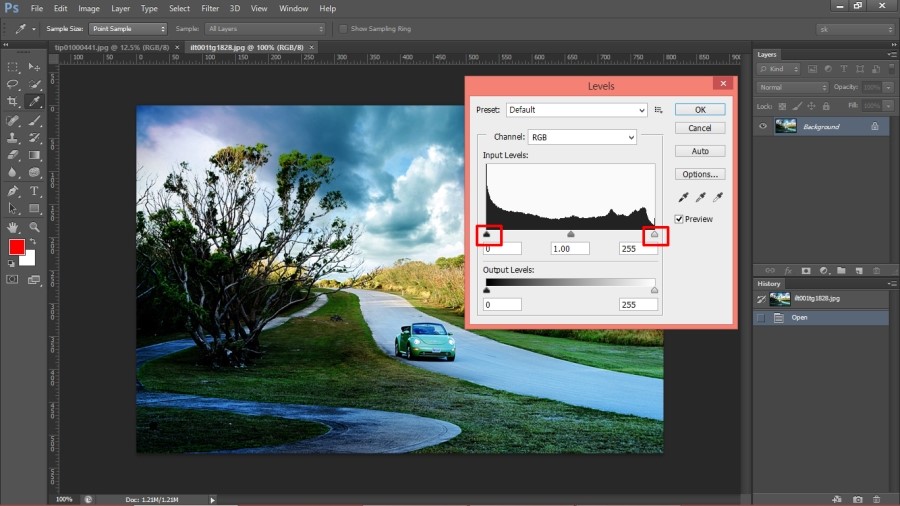Viewport: 900px width, 506px height.
Task: Pick the gray point eyedropper in Levels
Action: 700,197
